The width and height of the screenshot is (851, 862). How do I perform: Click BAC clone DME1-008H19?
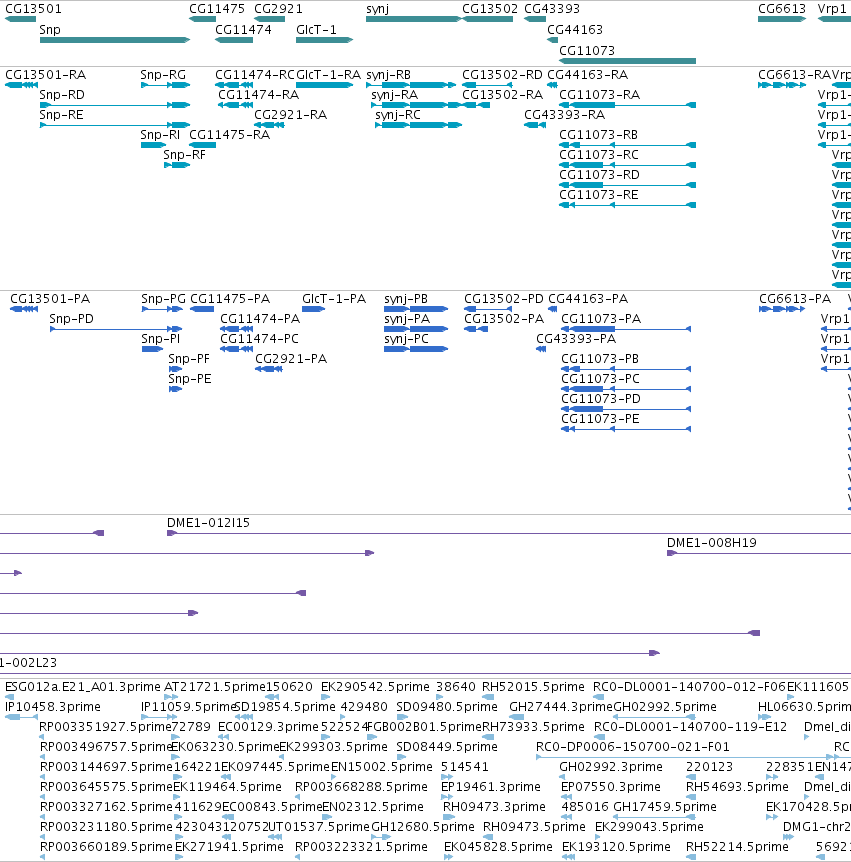[759, 553]
